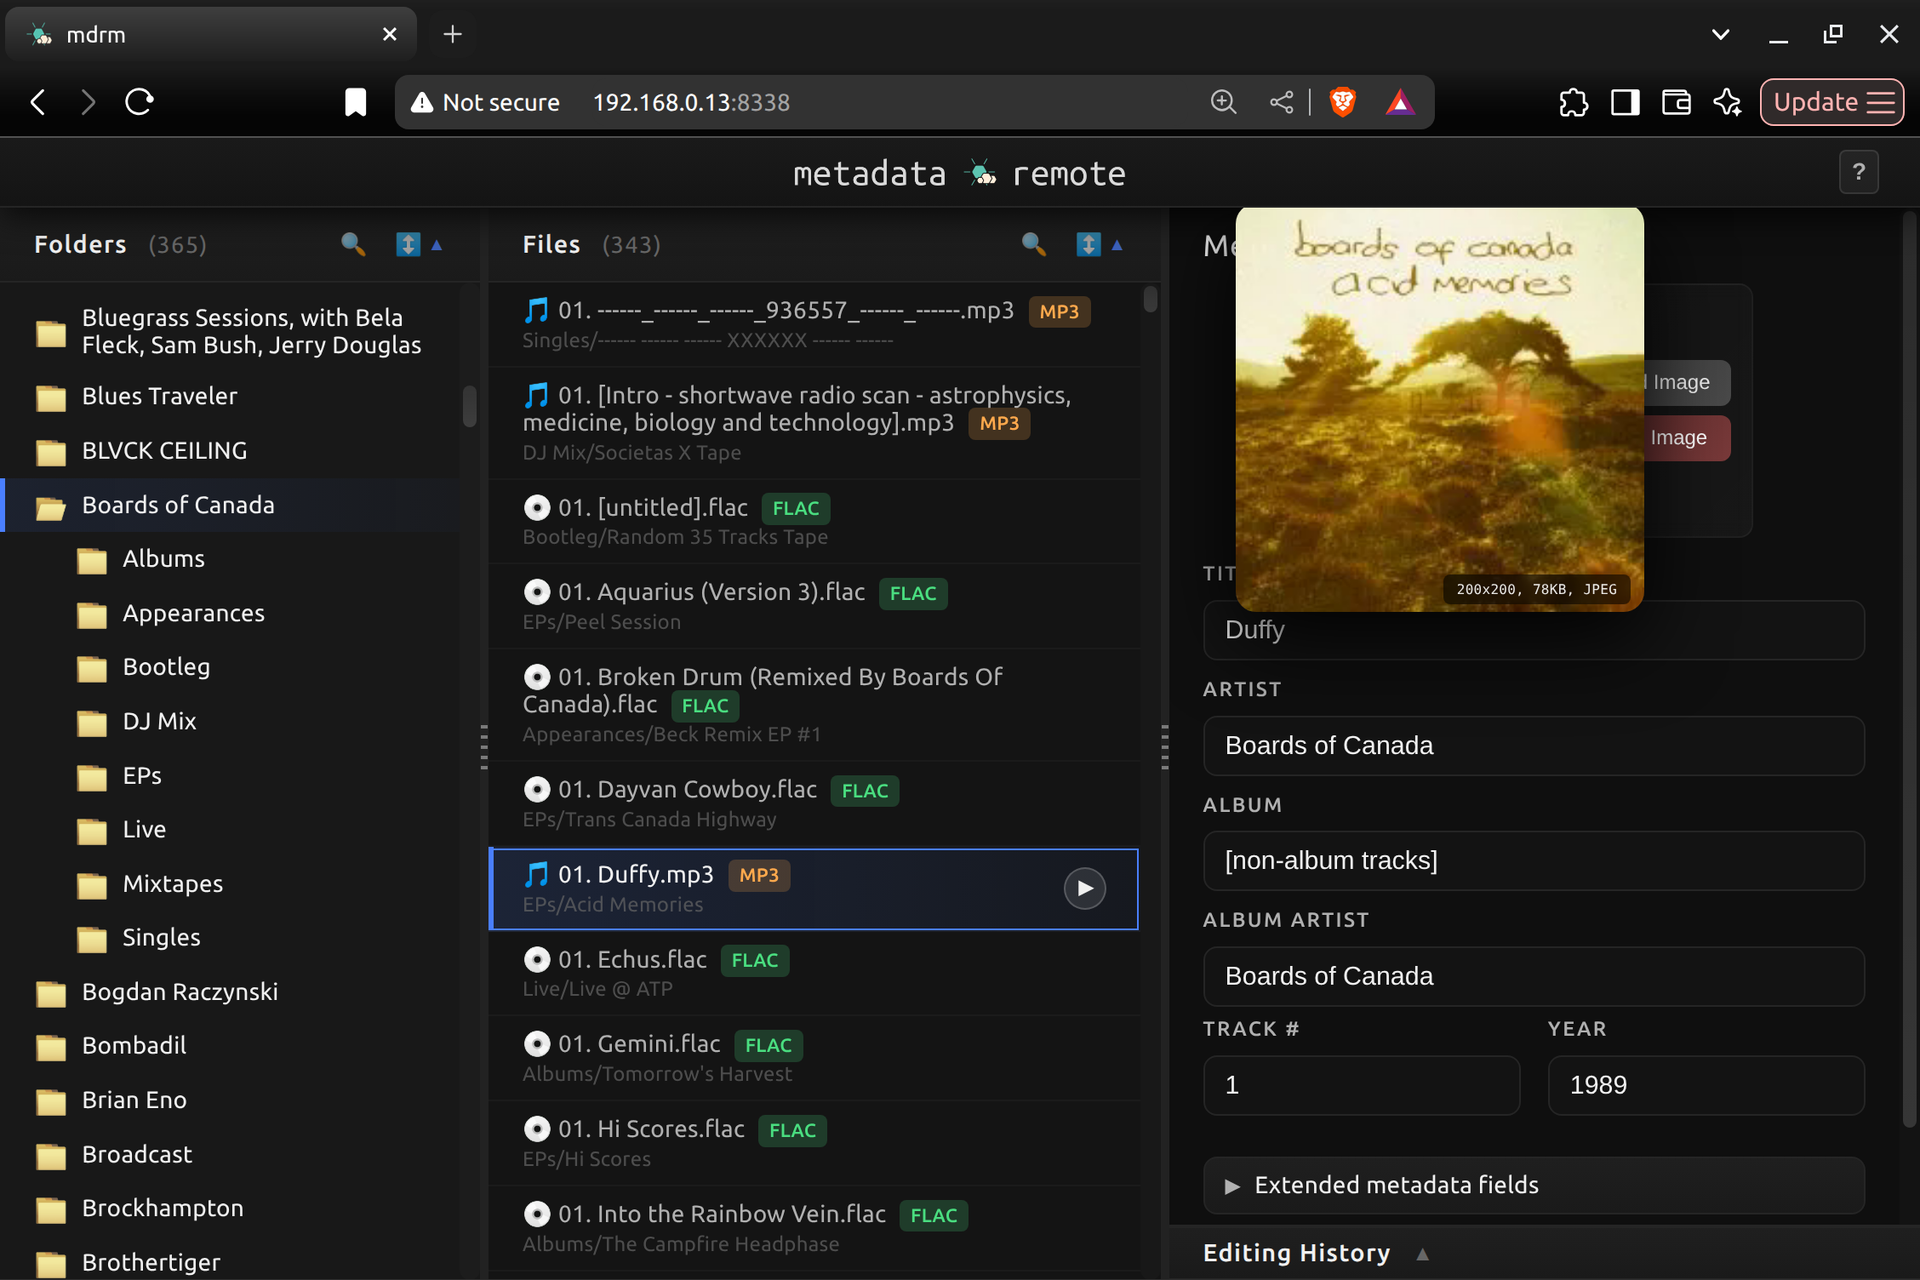Open the DJ Mix subfolder
The width and height of the screenshot is (1920, 1280).
tap(159, 721)
